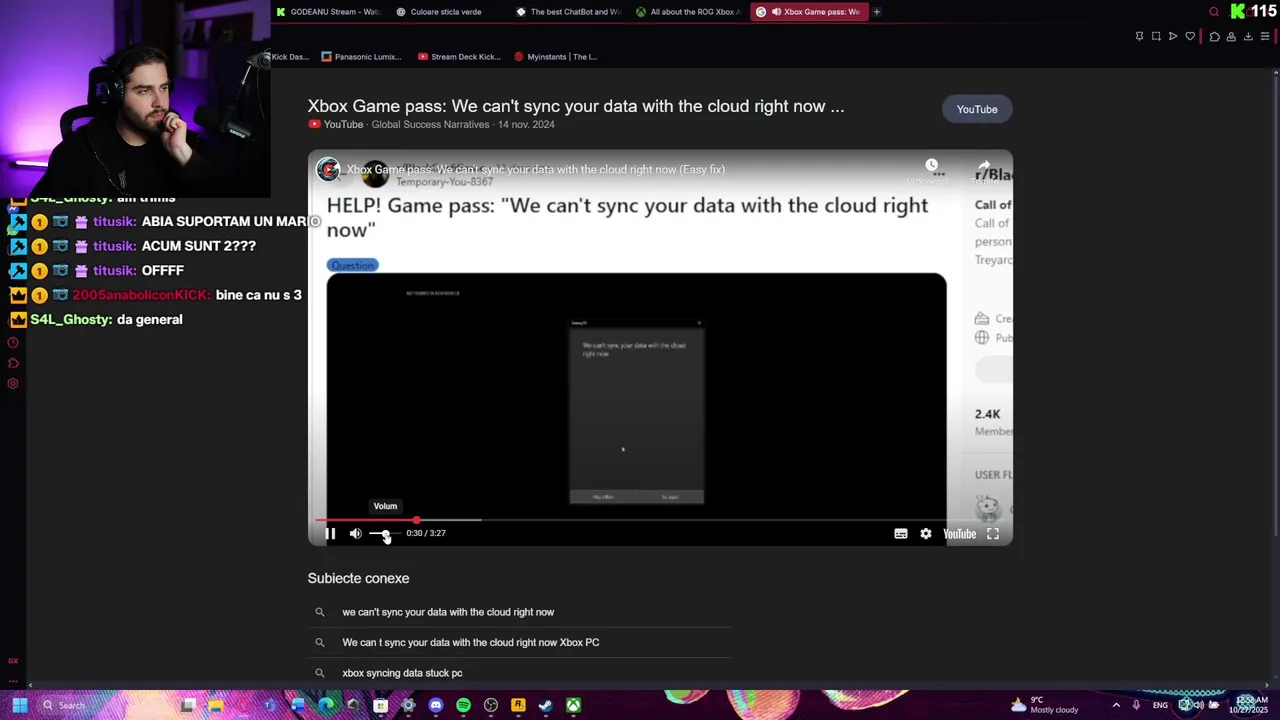Click the Reddit 'Question' flair tag
The width and height of the screenshot is (1280, 720).
[x=352, y=265]
